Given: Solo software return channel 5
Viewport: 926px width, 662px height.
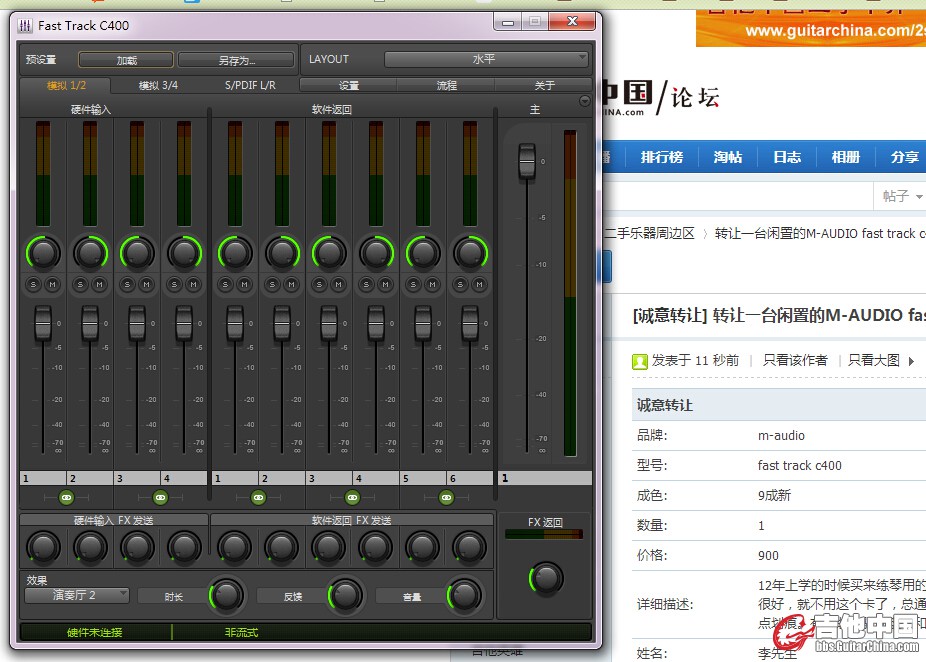Looking at the screenshot, I should tap(413, 285).
